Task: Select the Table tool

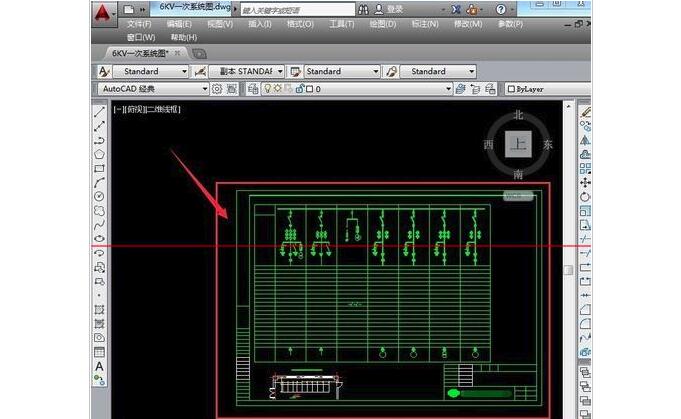Action: point(99,352)
